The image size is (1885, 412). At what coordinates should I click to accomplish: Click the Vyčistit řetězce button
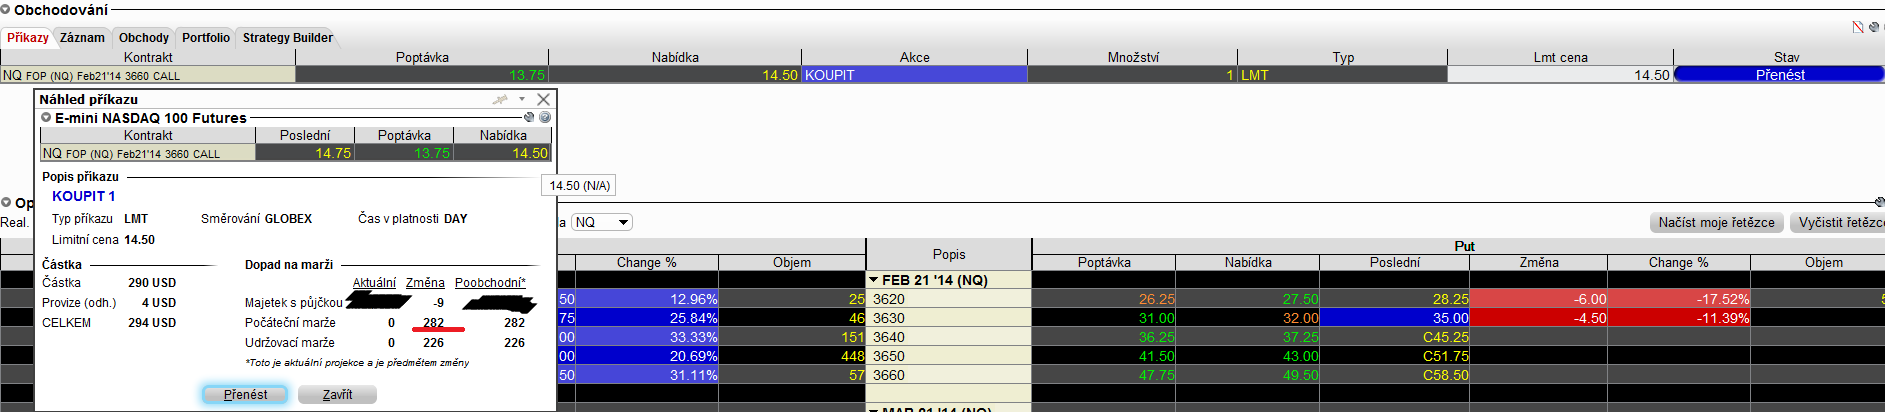point(1839,222)
